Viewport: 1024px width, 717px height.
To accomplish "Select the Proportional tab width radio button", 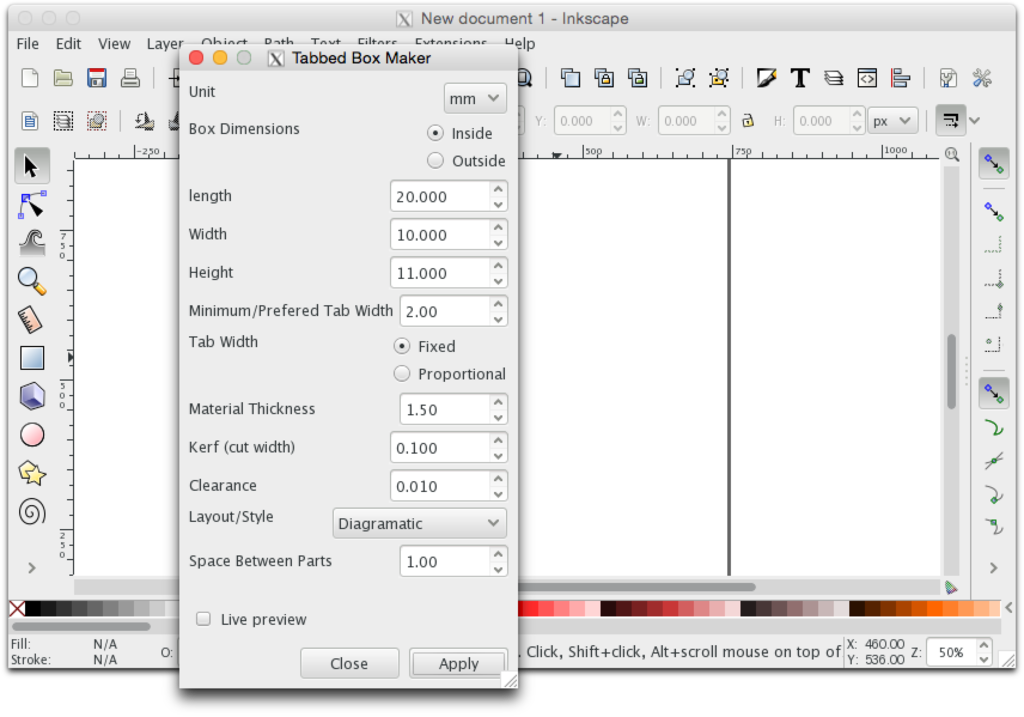I will [402, 374].
